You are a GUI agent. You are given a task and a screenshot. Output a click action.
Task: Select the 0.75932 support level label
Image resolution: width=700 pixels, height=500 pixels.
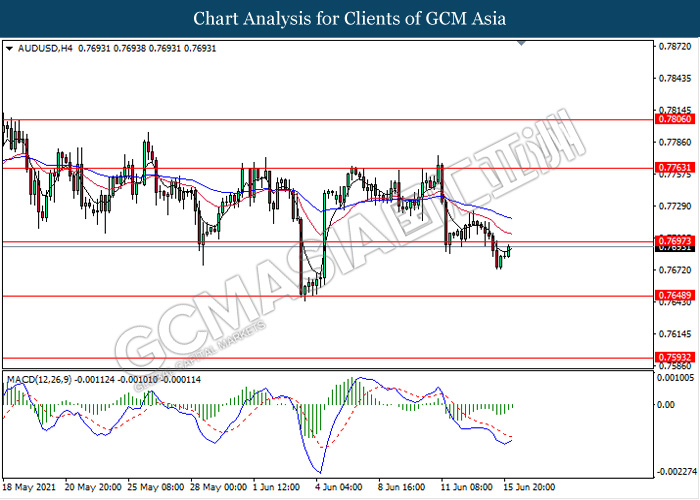[675, 357]
